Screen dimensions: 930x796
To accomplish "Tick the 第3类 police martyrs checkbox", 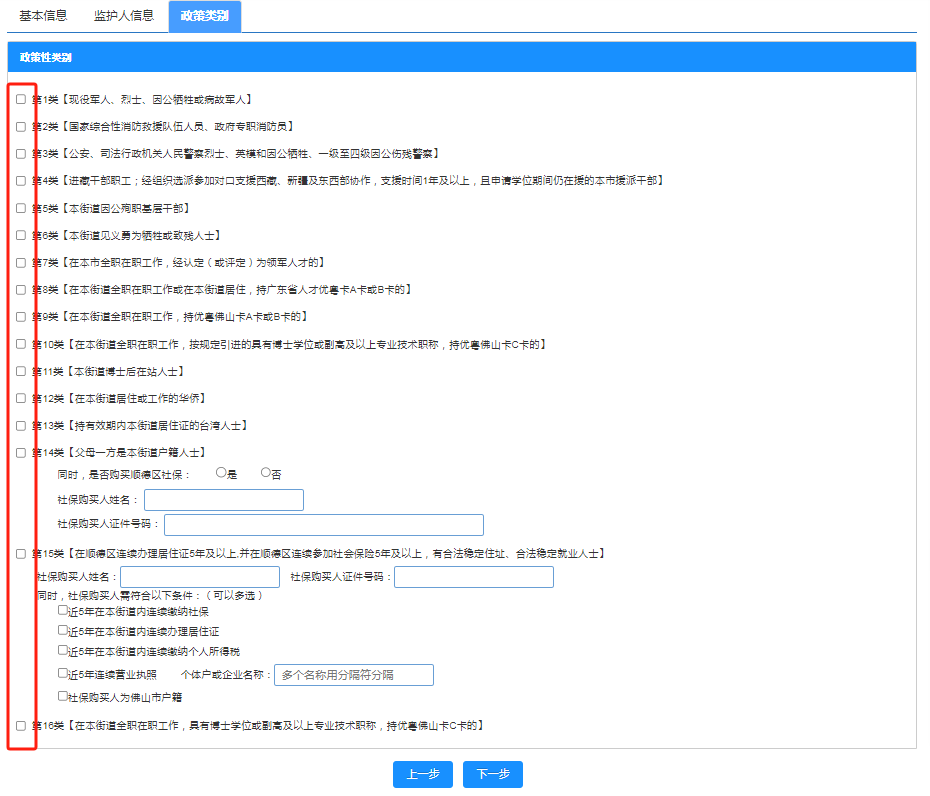I will pyautogui.click(x=21, y=154).
